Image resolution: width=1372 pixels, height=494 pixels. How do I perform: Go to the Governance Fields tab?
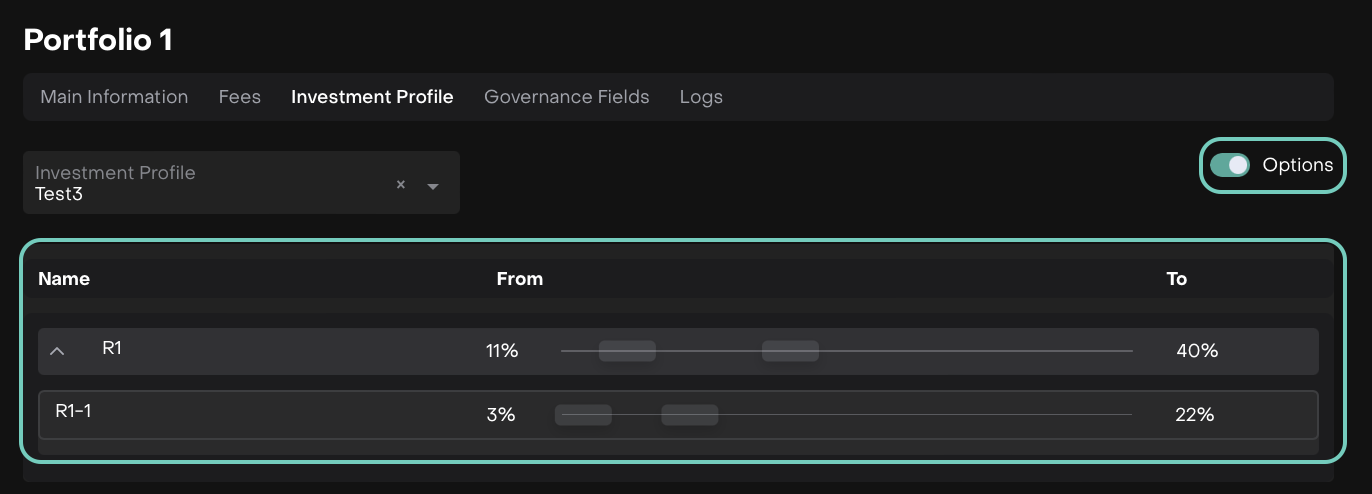click(x=567, y=97)
